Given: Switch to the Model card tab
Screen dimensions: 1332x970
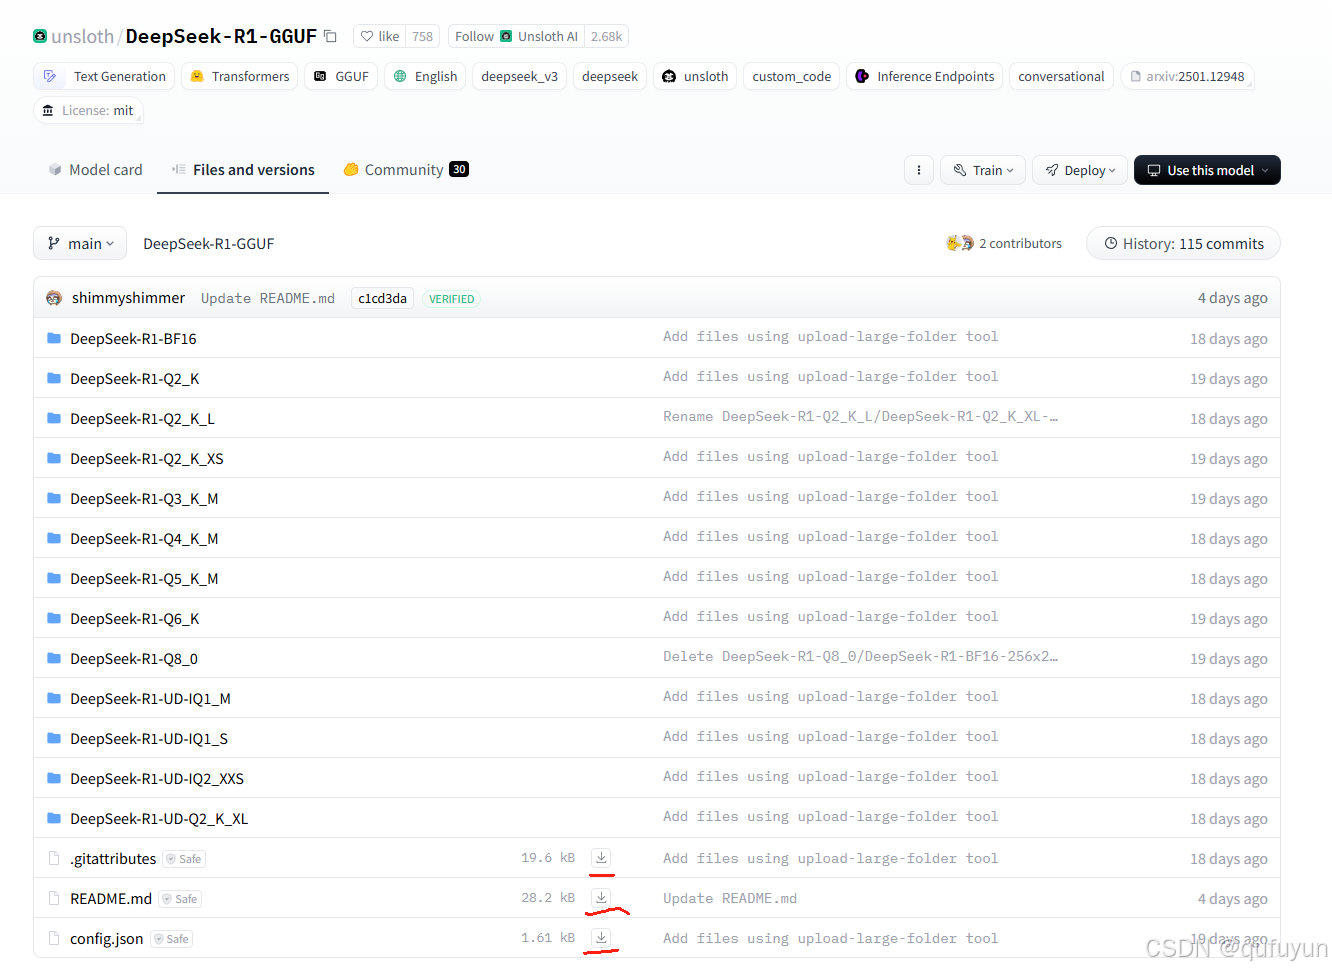Looking at the screenshot, I should pyautogui.click(x=96, y=170).
